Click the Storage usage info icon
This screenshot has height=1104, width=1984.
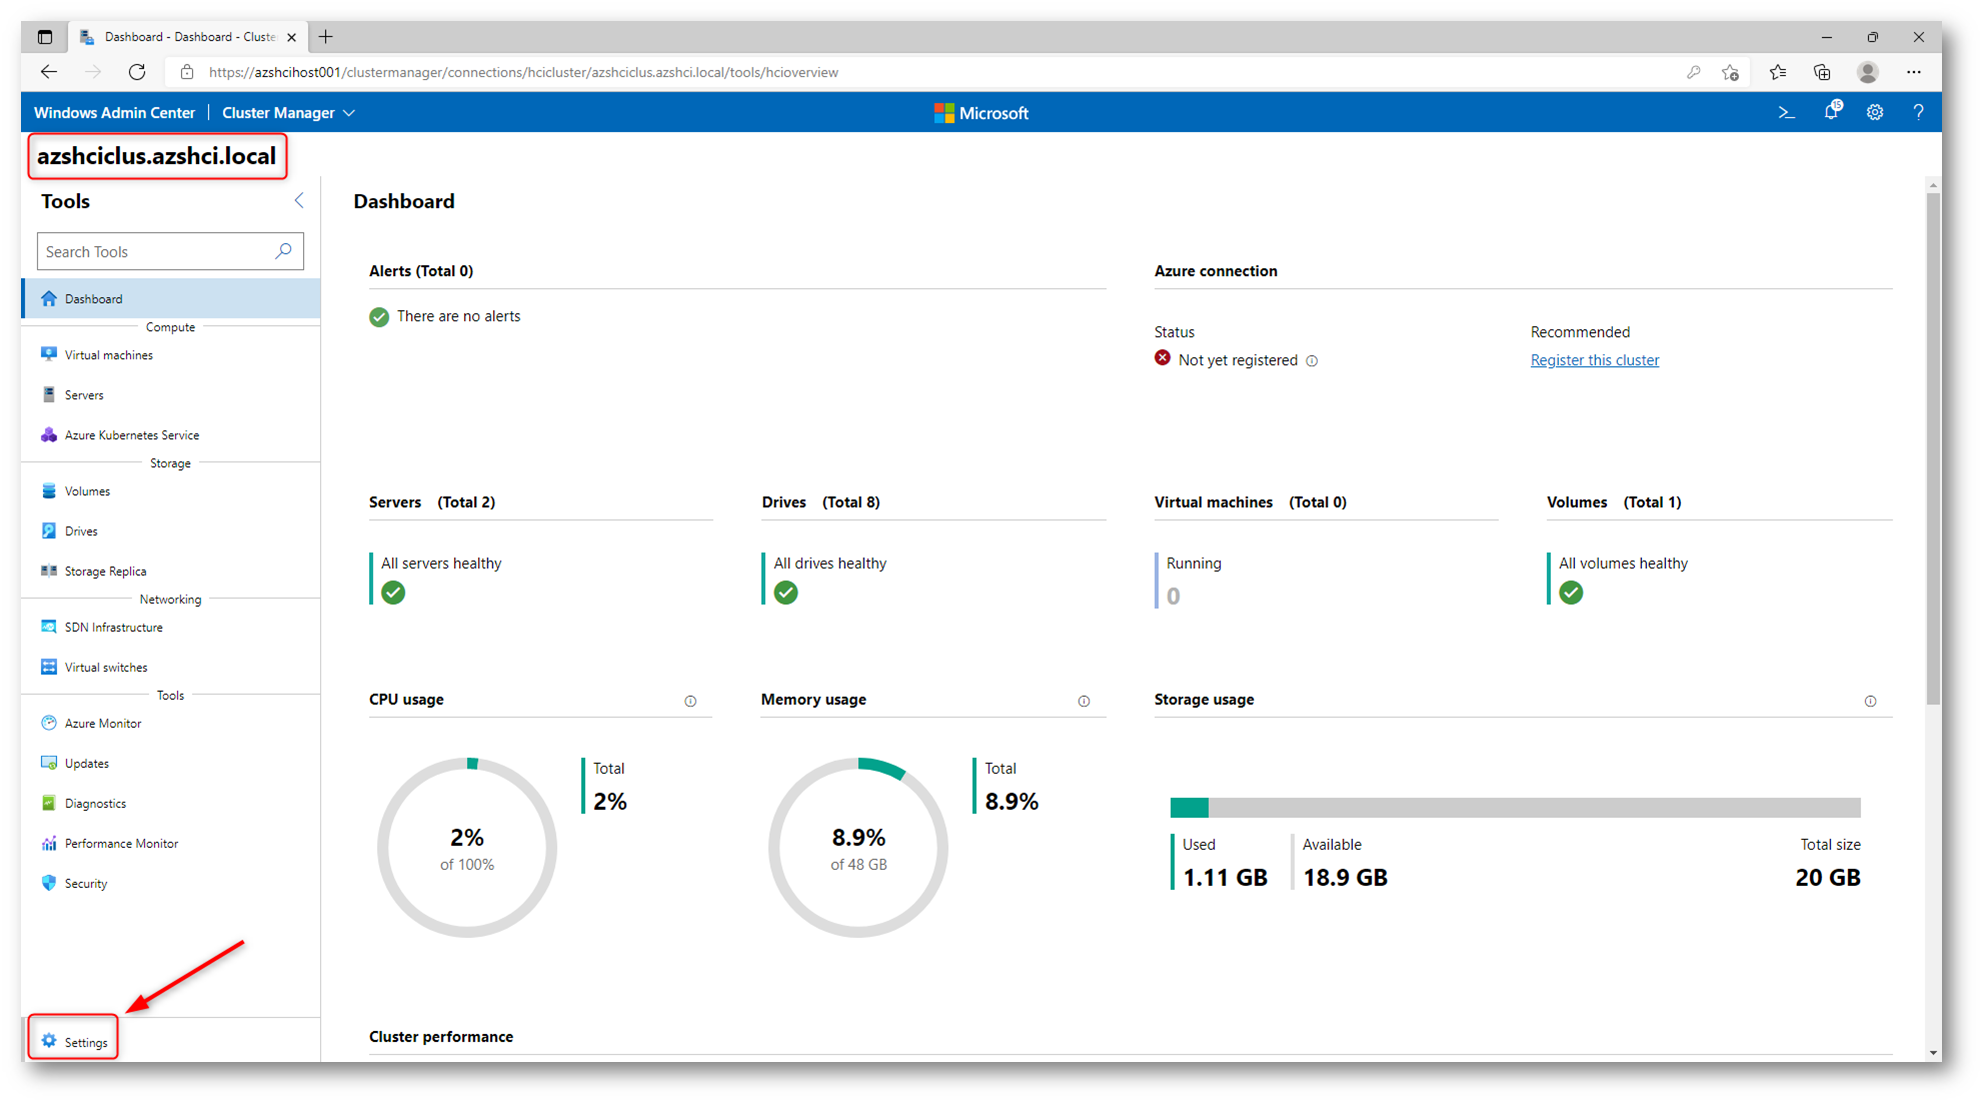tap(1870, 701)
